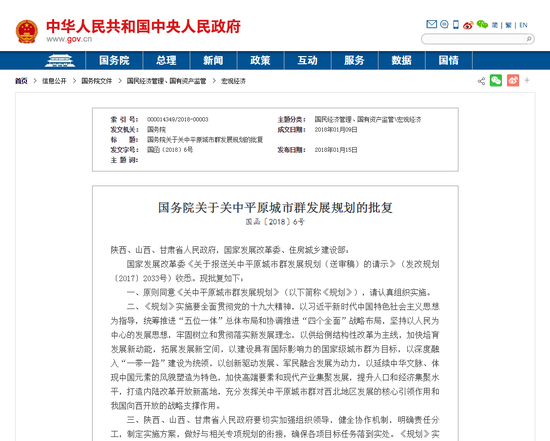Open 国务院文件 breadcrumb link
Image resolution: width=550 pixels, height=441 pixels.
pyautogui.click(x=96, y=81)
